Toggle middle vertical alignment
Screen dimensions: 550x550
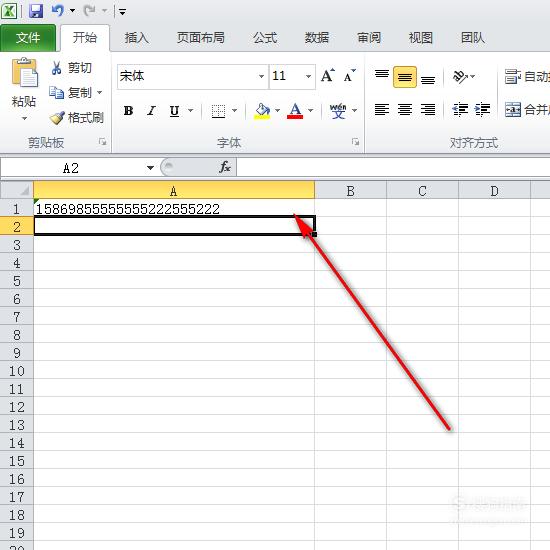[405, 77]
